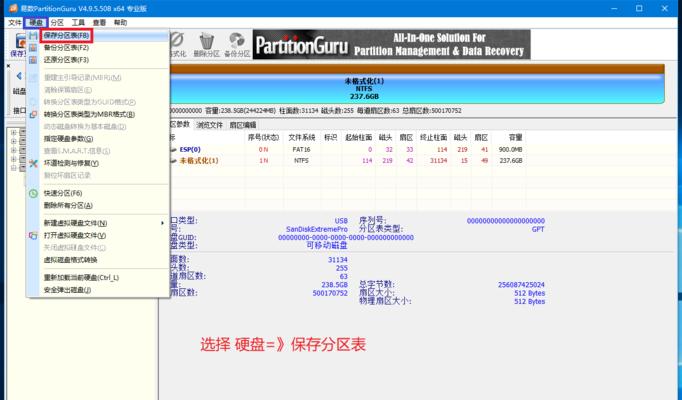Select the 未格式化(1) partition row in table
The image size is (682, 400).
pos(347,161)
